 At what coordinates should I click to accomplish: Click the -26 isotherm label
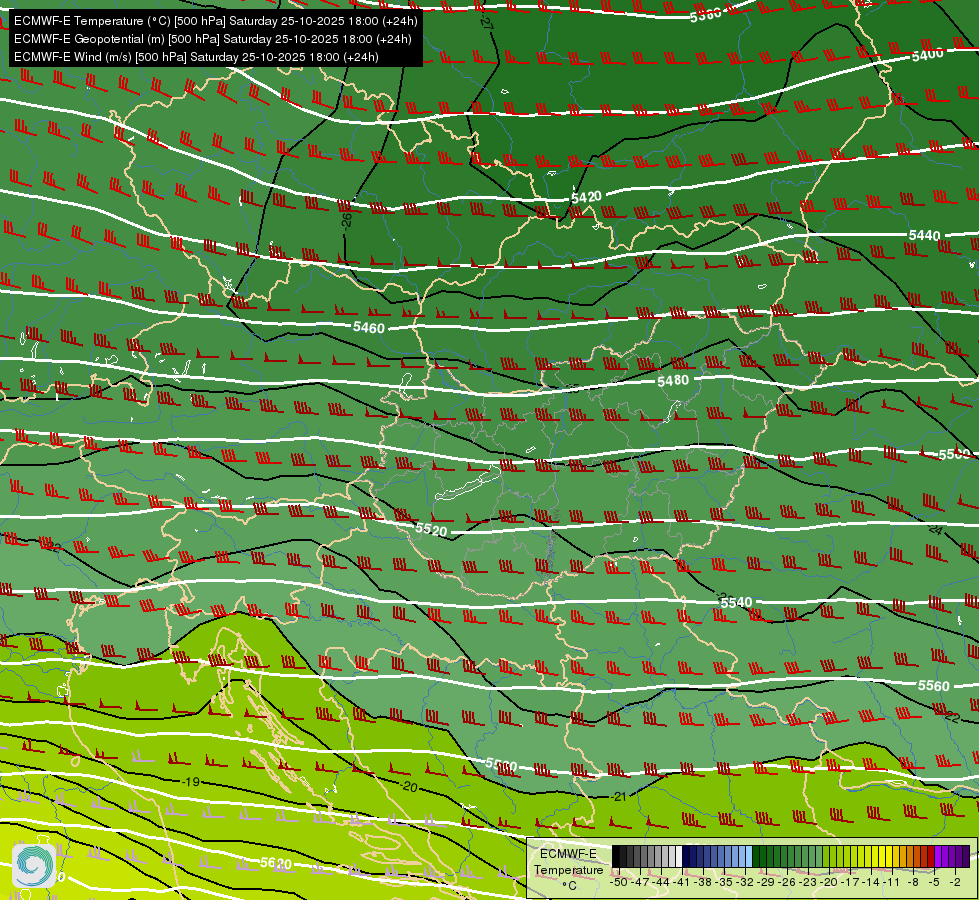pyautogui.click(x=347, y=220)
